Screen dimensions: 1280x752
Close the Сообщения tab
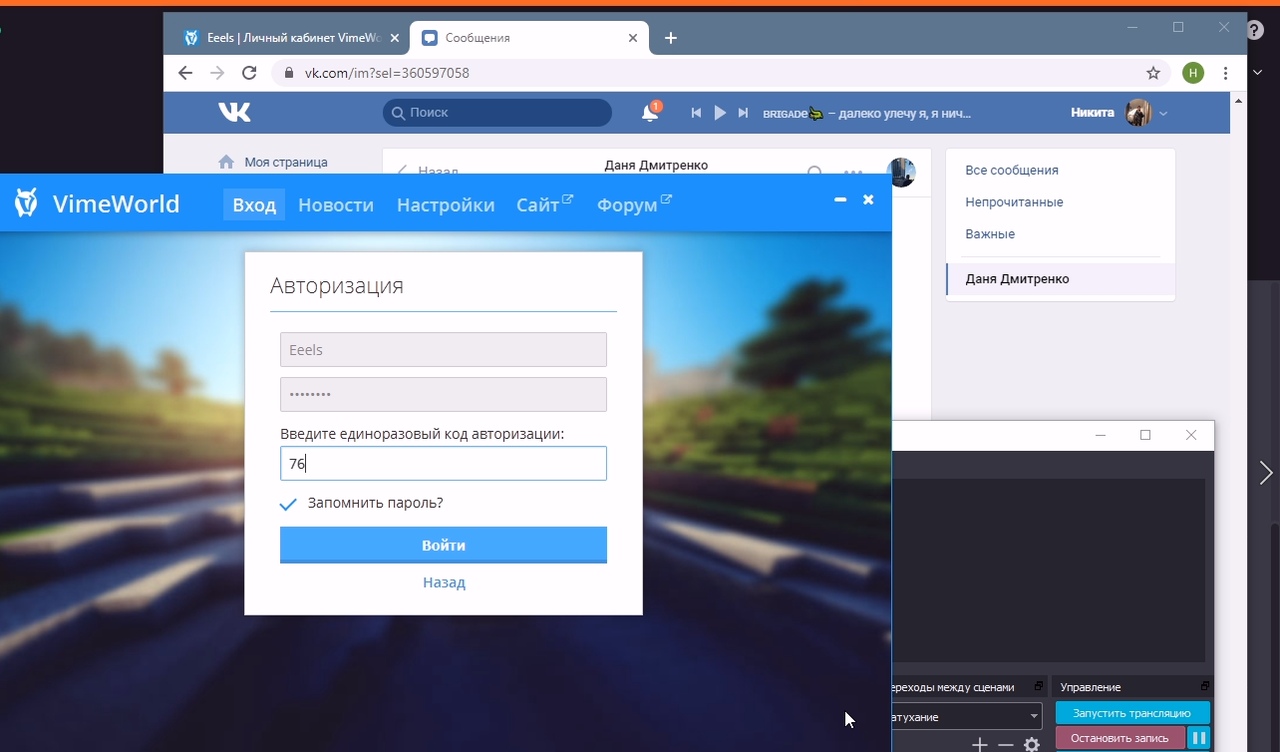633,38
